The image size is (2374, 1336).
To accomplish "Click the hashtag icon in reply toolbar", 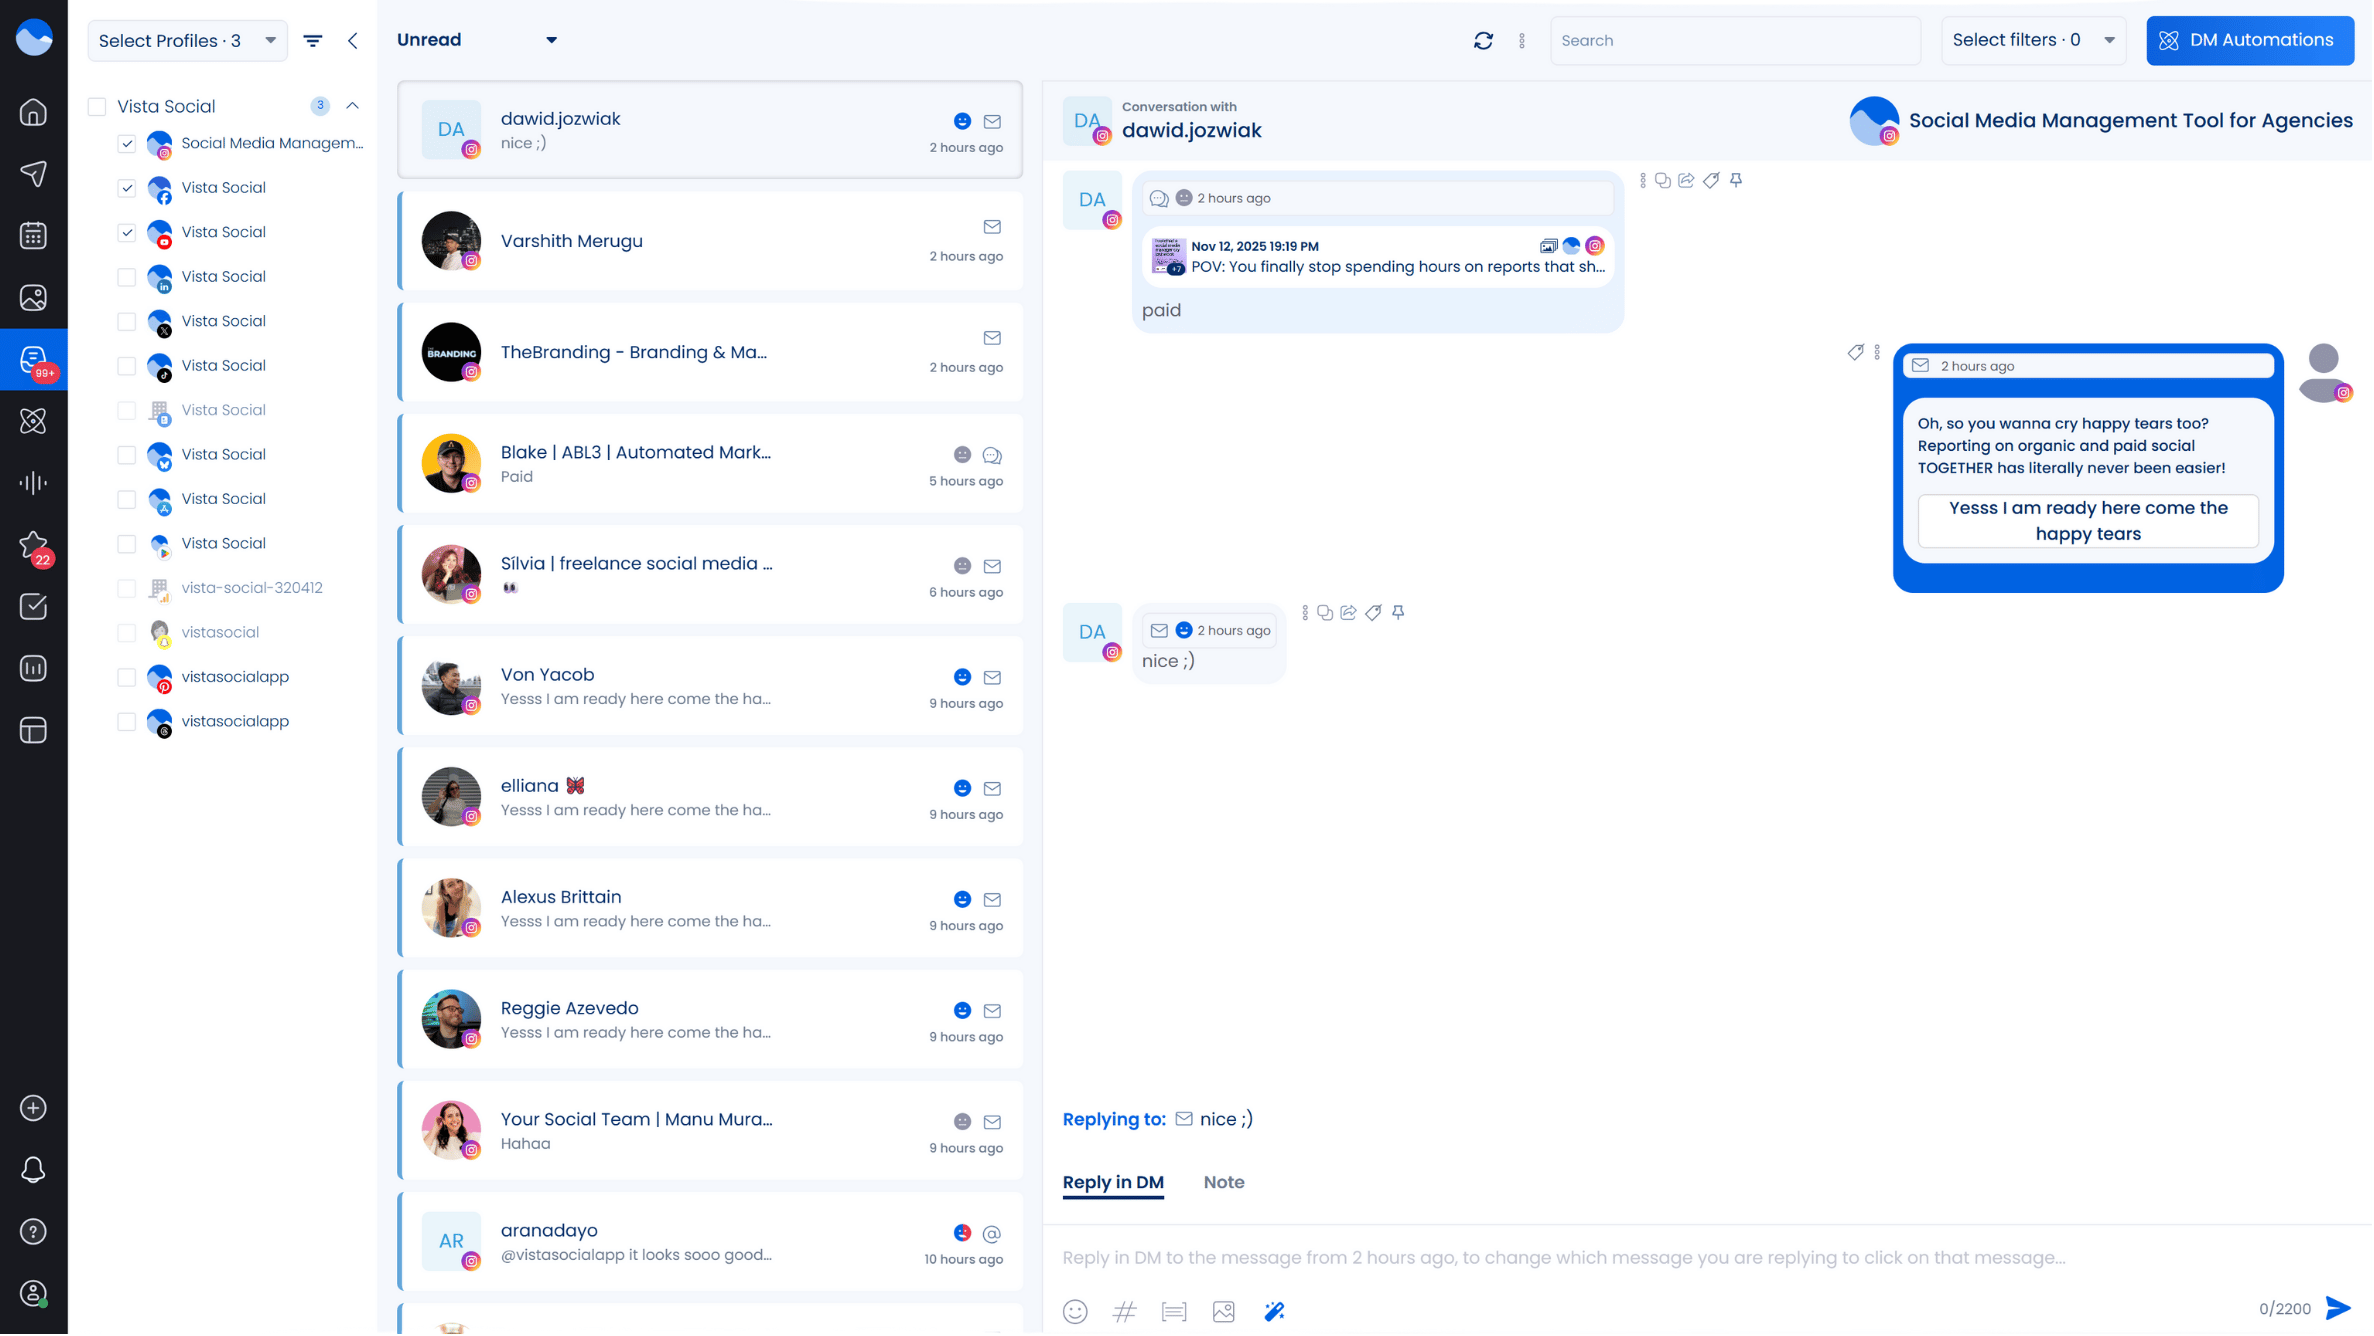I will [1125, 1312].
